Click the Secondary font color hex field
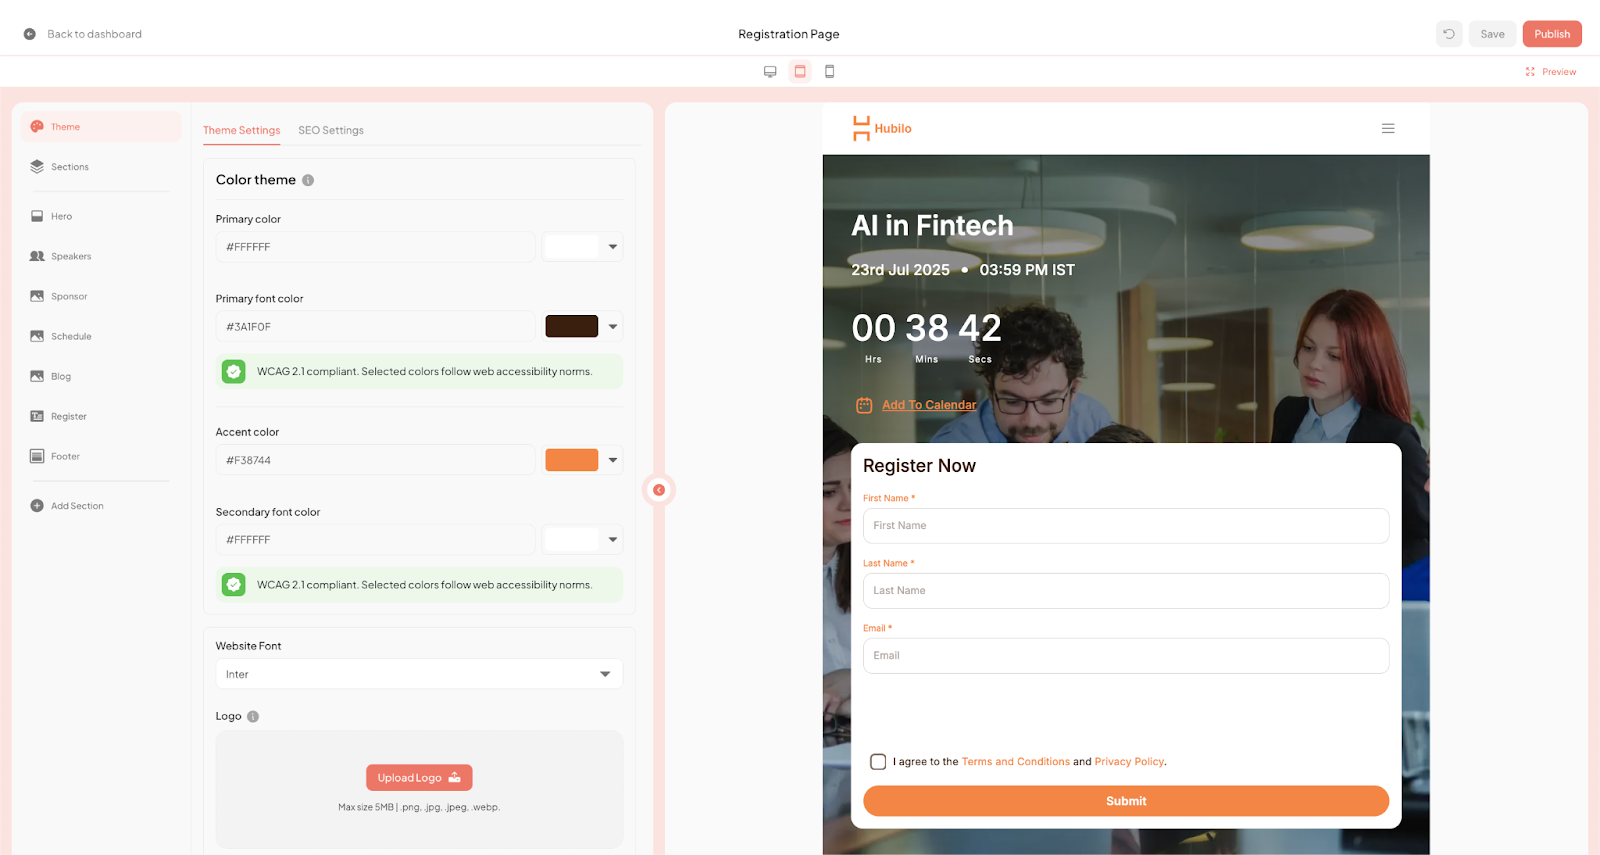This screenshot has width=1600, height=855. click(375, 540)
